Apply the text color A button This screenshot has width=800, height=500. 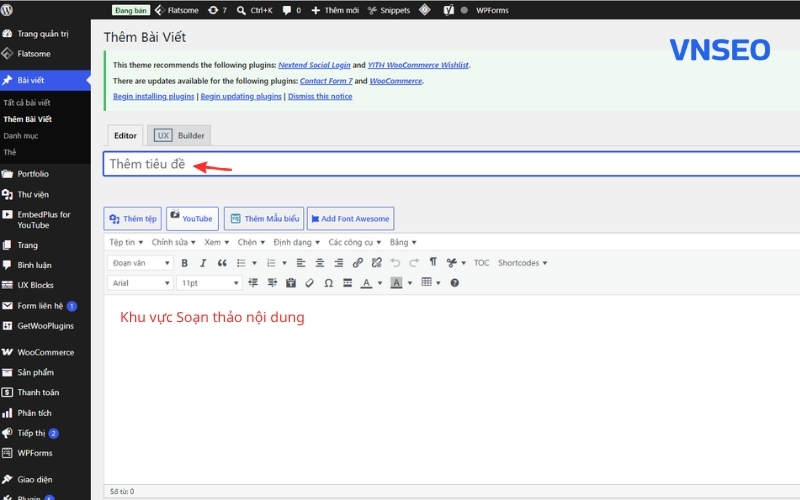pos(366,283)
